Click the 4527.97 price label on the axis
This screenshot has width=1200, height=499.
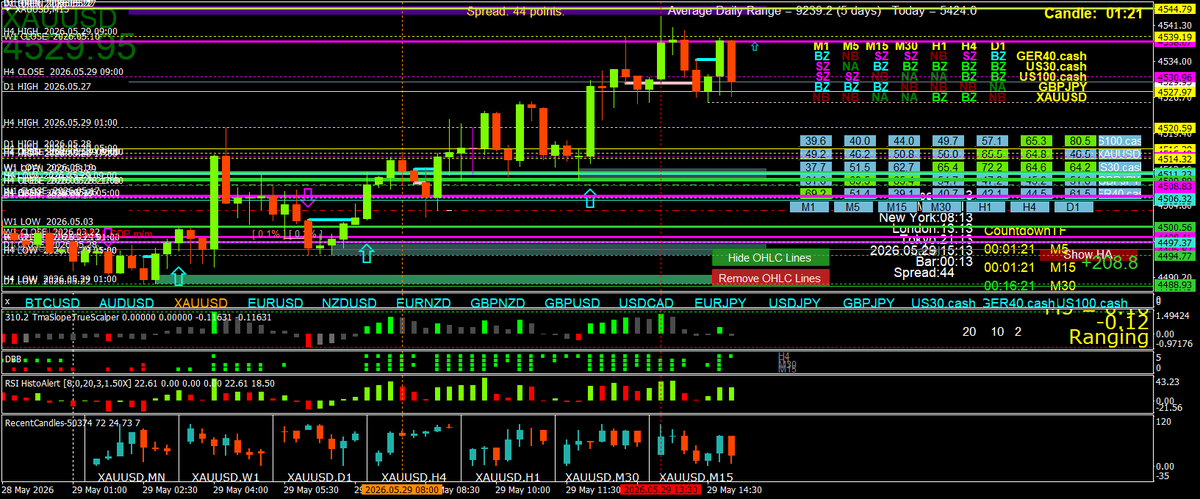1176,92
